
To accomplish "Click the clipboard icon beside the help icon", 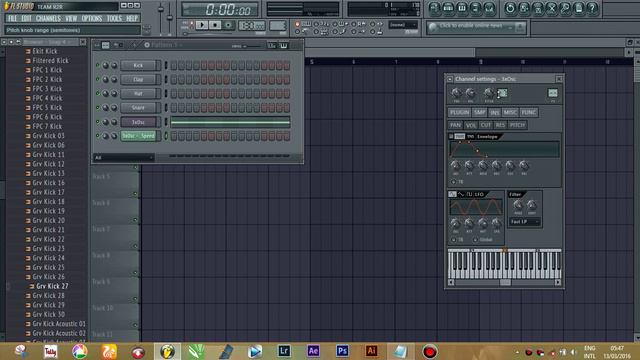I will point(579,8).
